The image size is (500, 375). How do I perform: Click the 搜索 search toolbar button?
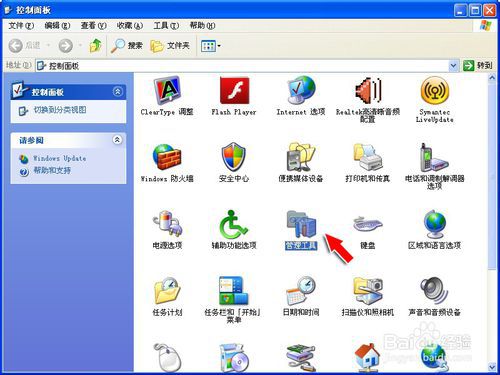tap(127, 46)
